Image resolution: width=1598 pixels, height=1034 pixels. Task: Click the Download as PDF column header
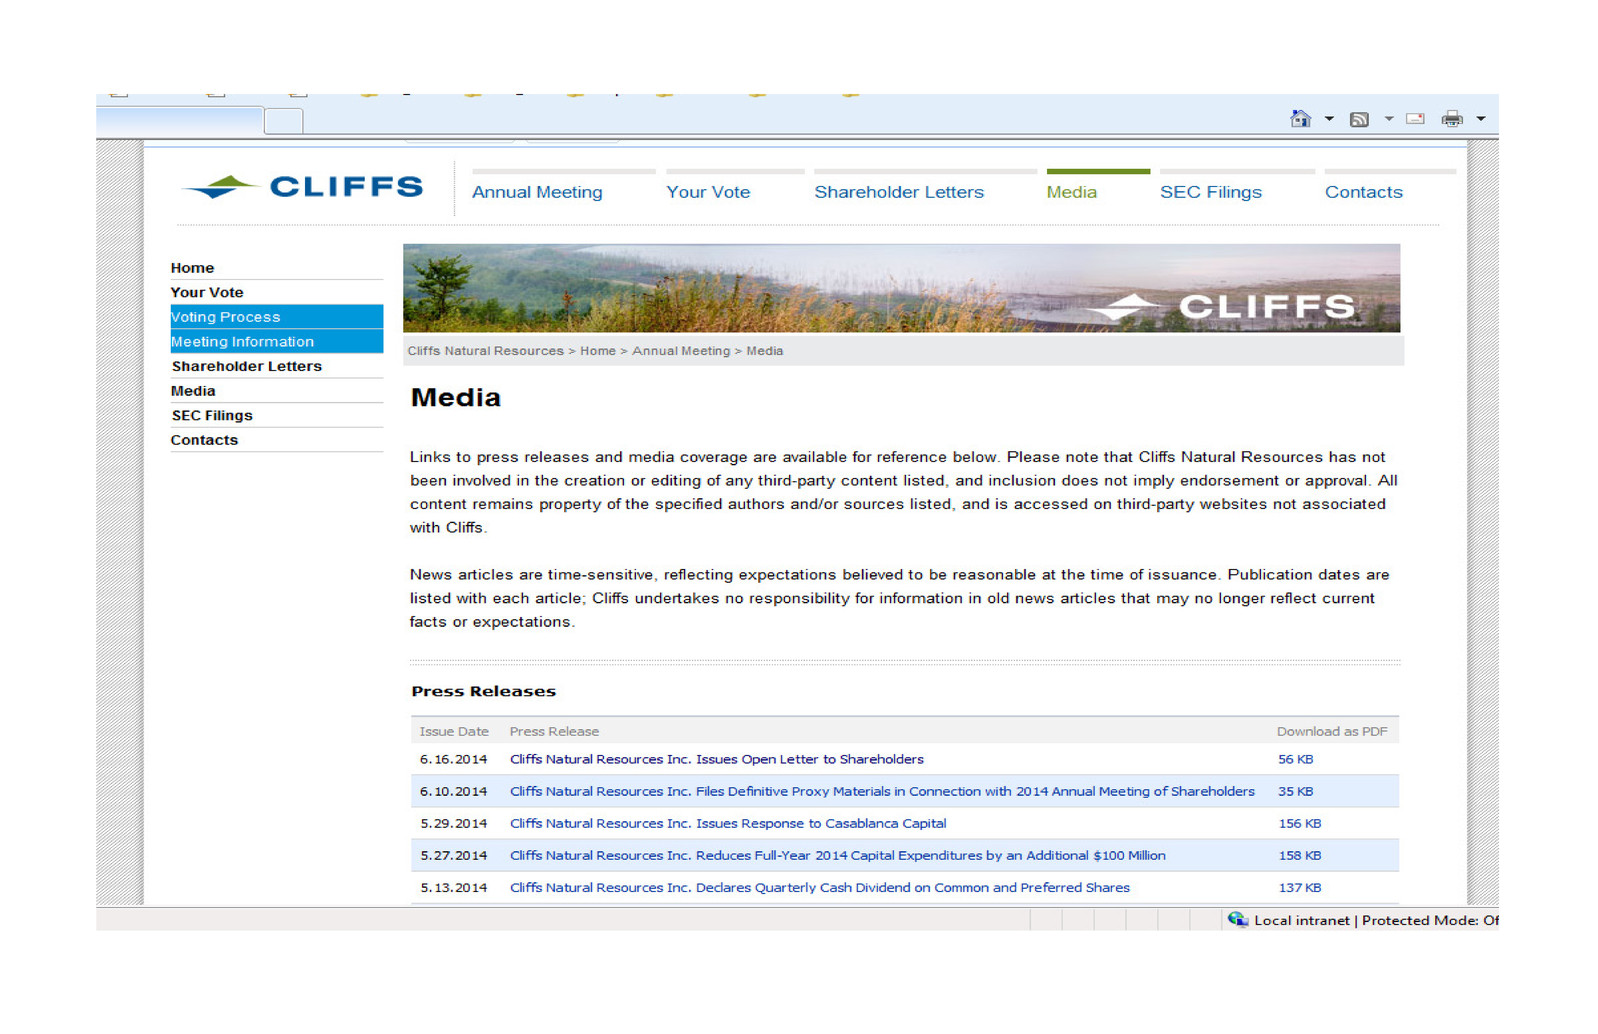pos(1332,731)
